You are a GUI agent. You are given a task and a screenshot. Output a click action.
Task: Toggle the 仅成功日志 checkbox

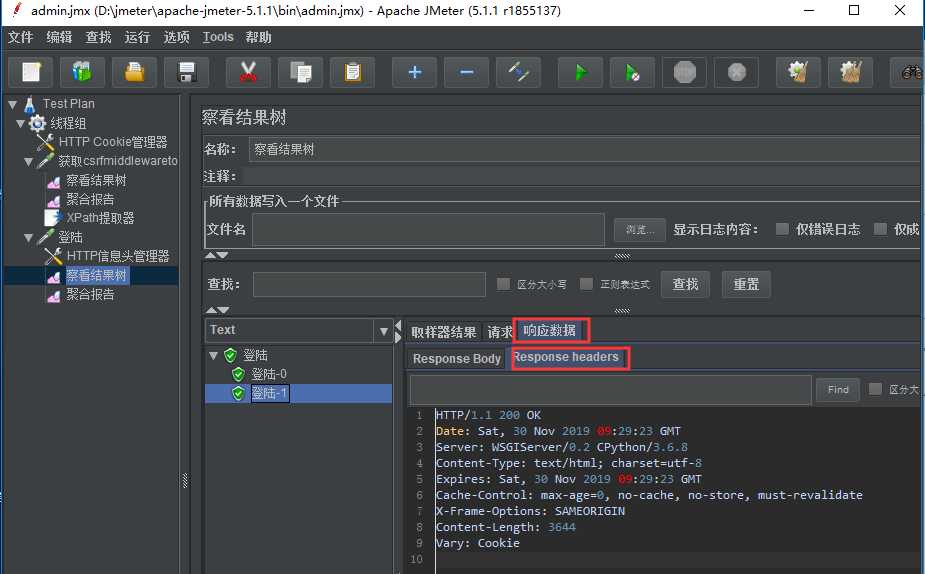(x=880, y=229)
